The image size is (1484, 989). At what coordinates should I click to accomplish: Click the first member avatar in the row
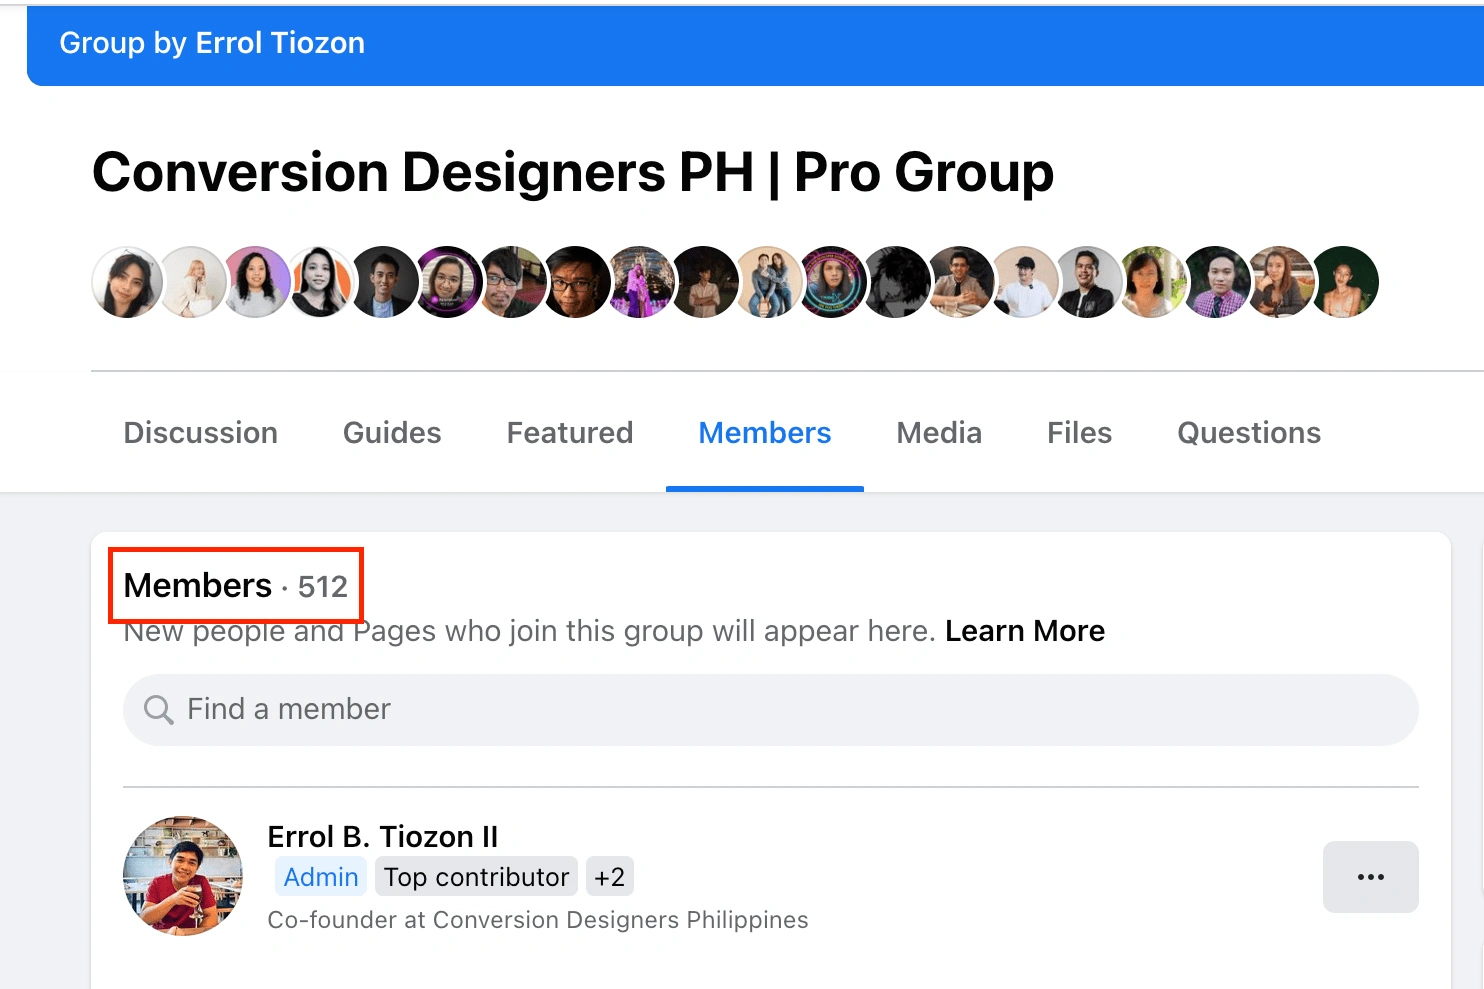127,282
